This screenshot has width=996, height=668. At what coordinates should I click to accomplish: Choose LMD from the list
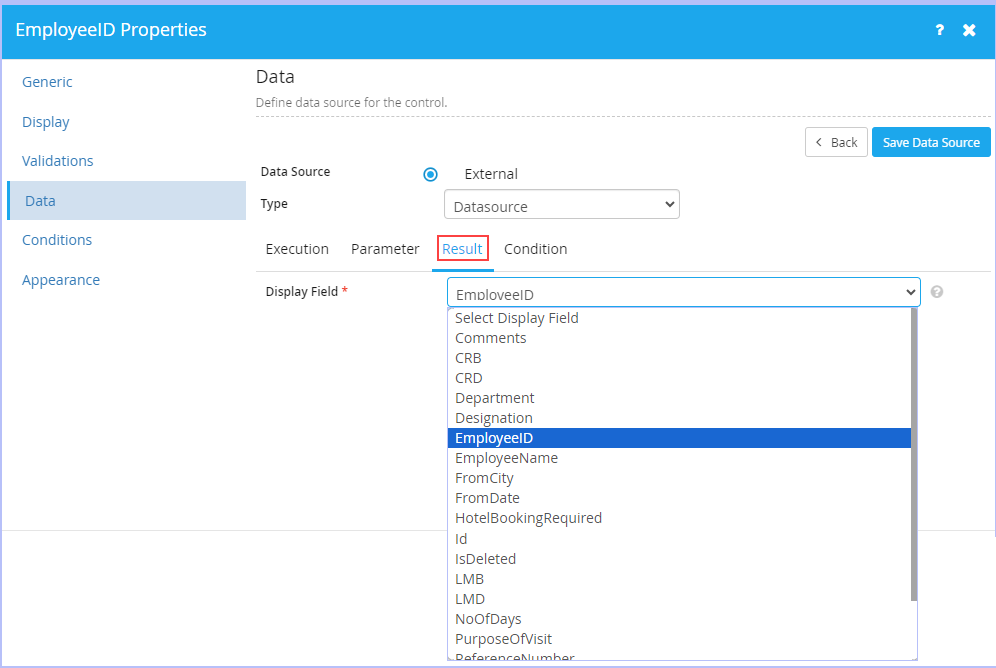click(679, 599)
